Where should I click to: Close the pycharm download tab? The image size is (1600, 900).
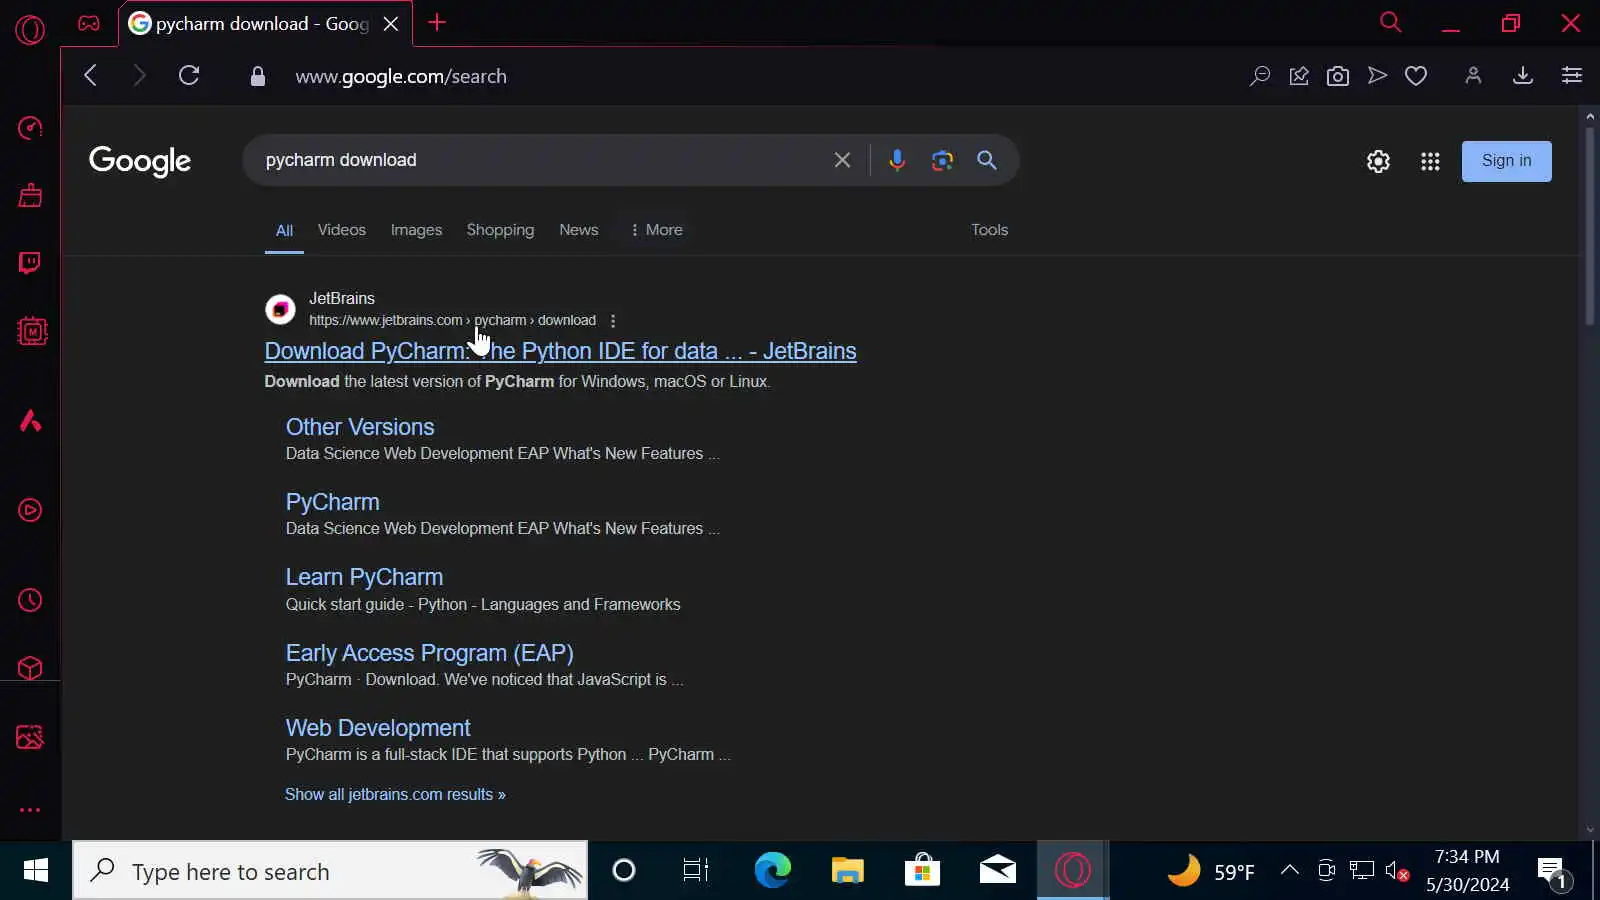[391, 24]
